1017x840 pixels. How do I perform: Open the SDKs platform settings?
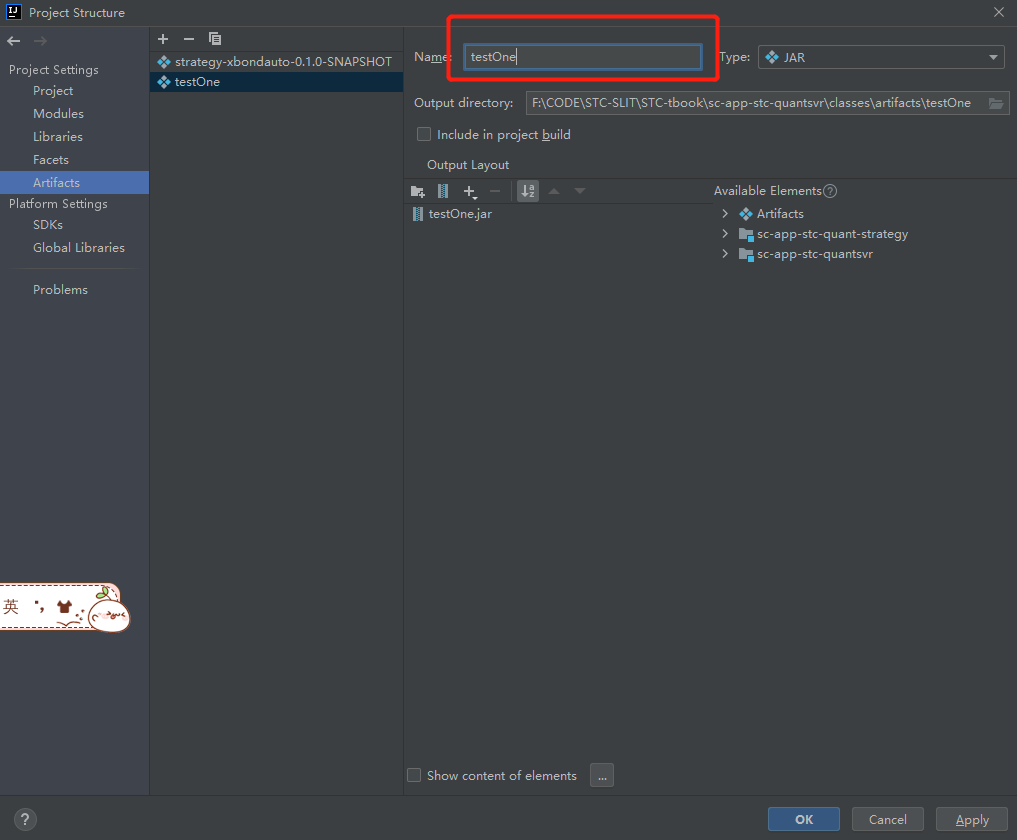coord(48,224)
